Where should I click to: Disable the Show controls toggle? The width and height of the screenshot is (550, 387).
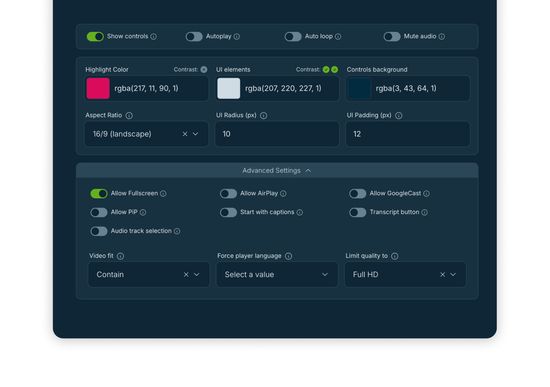[95, 36]
